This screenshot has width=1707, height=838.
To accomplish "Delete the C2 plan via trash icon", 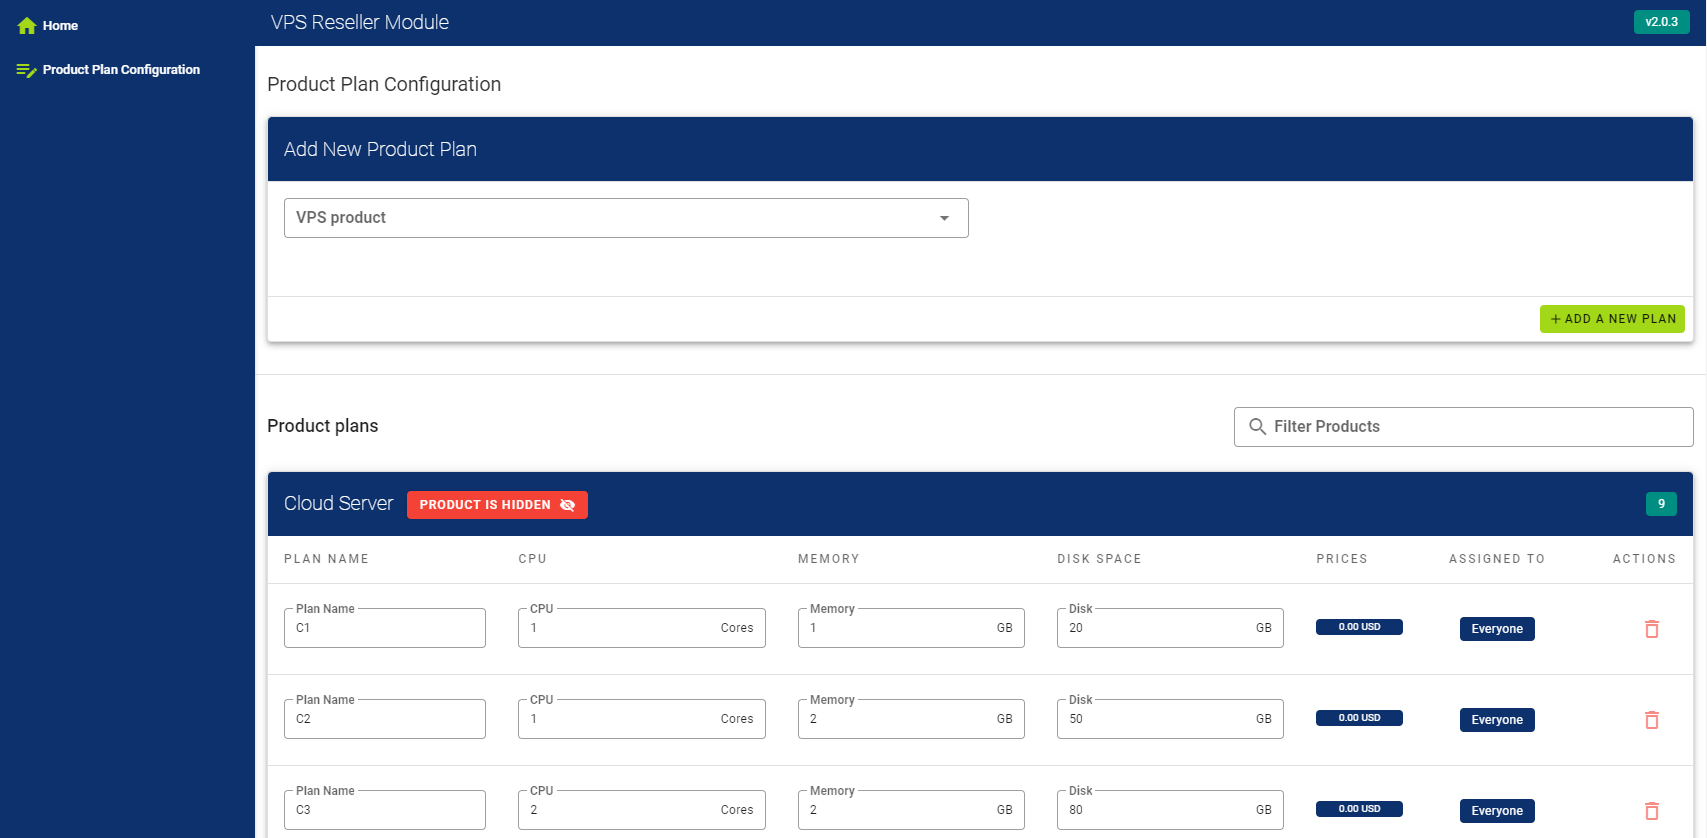I will (x=1651, y=720).
